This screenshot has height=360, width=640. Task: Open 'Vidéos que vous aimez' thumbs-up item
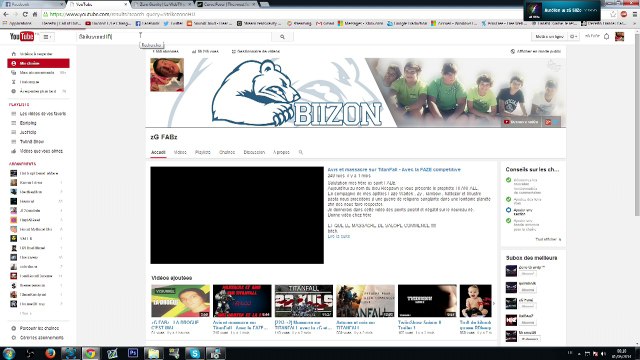tap(38, 151)
